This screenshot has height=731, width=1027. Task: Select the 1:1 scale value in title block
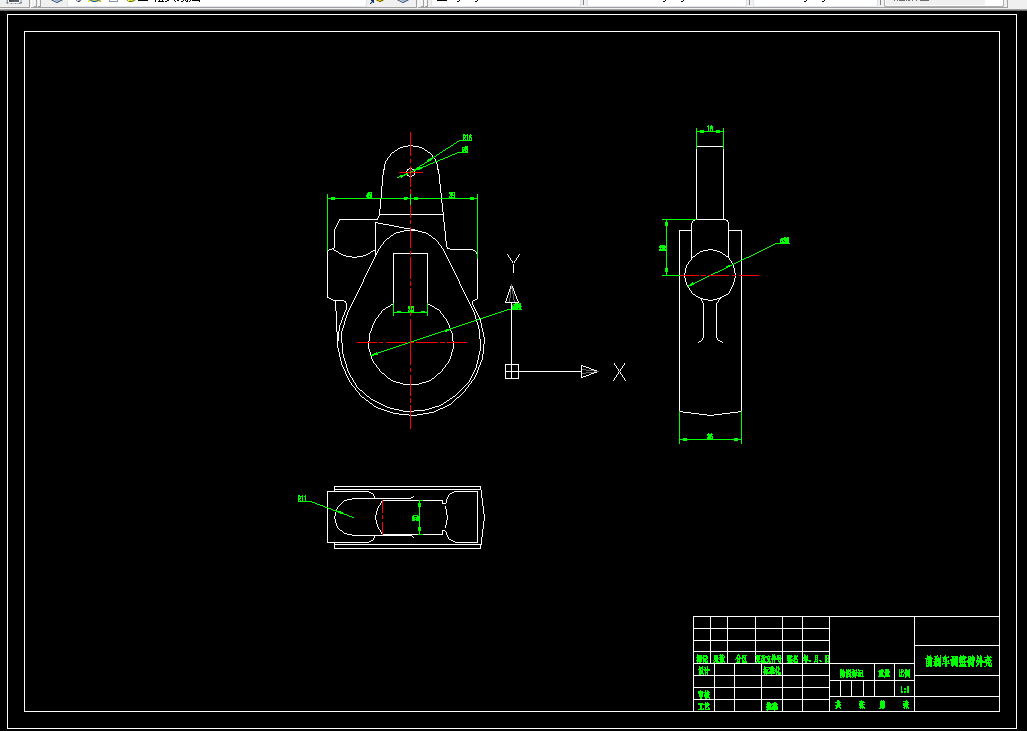coord(905,690)
